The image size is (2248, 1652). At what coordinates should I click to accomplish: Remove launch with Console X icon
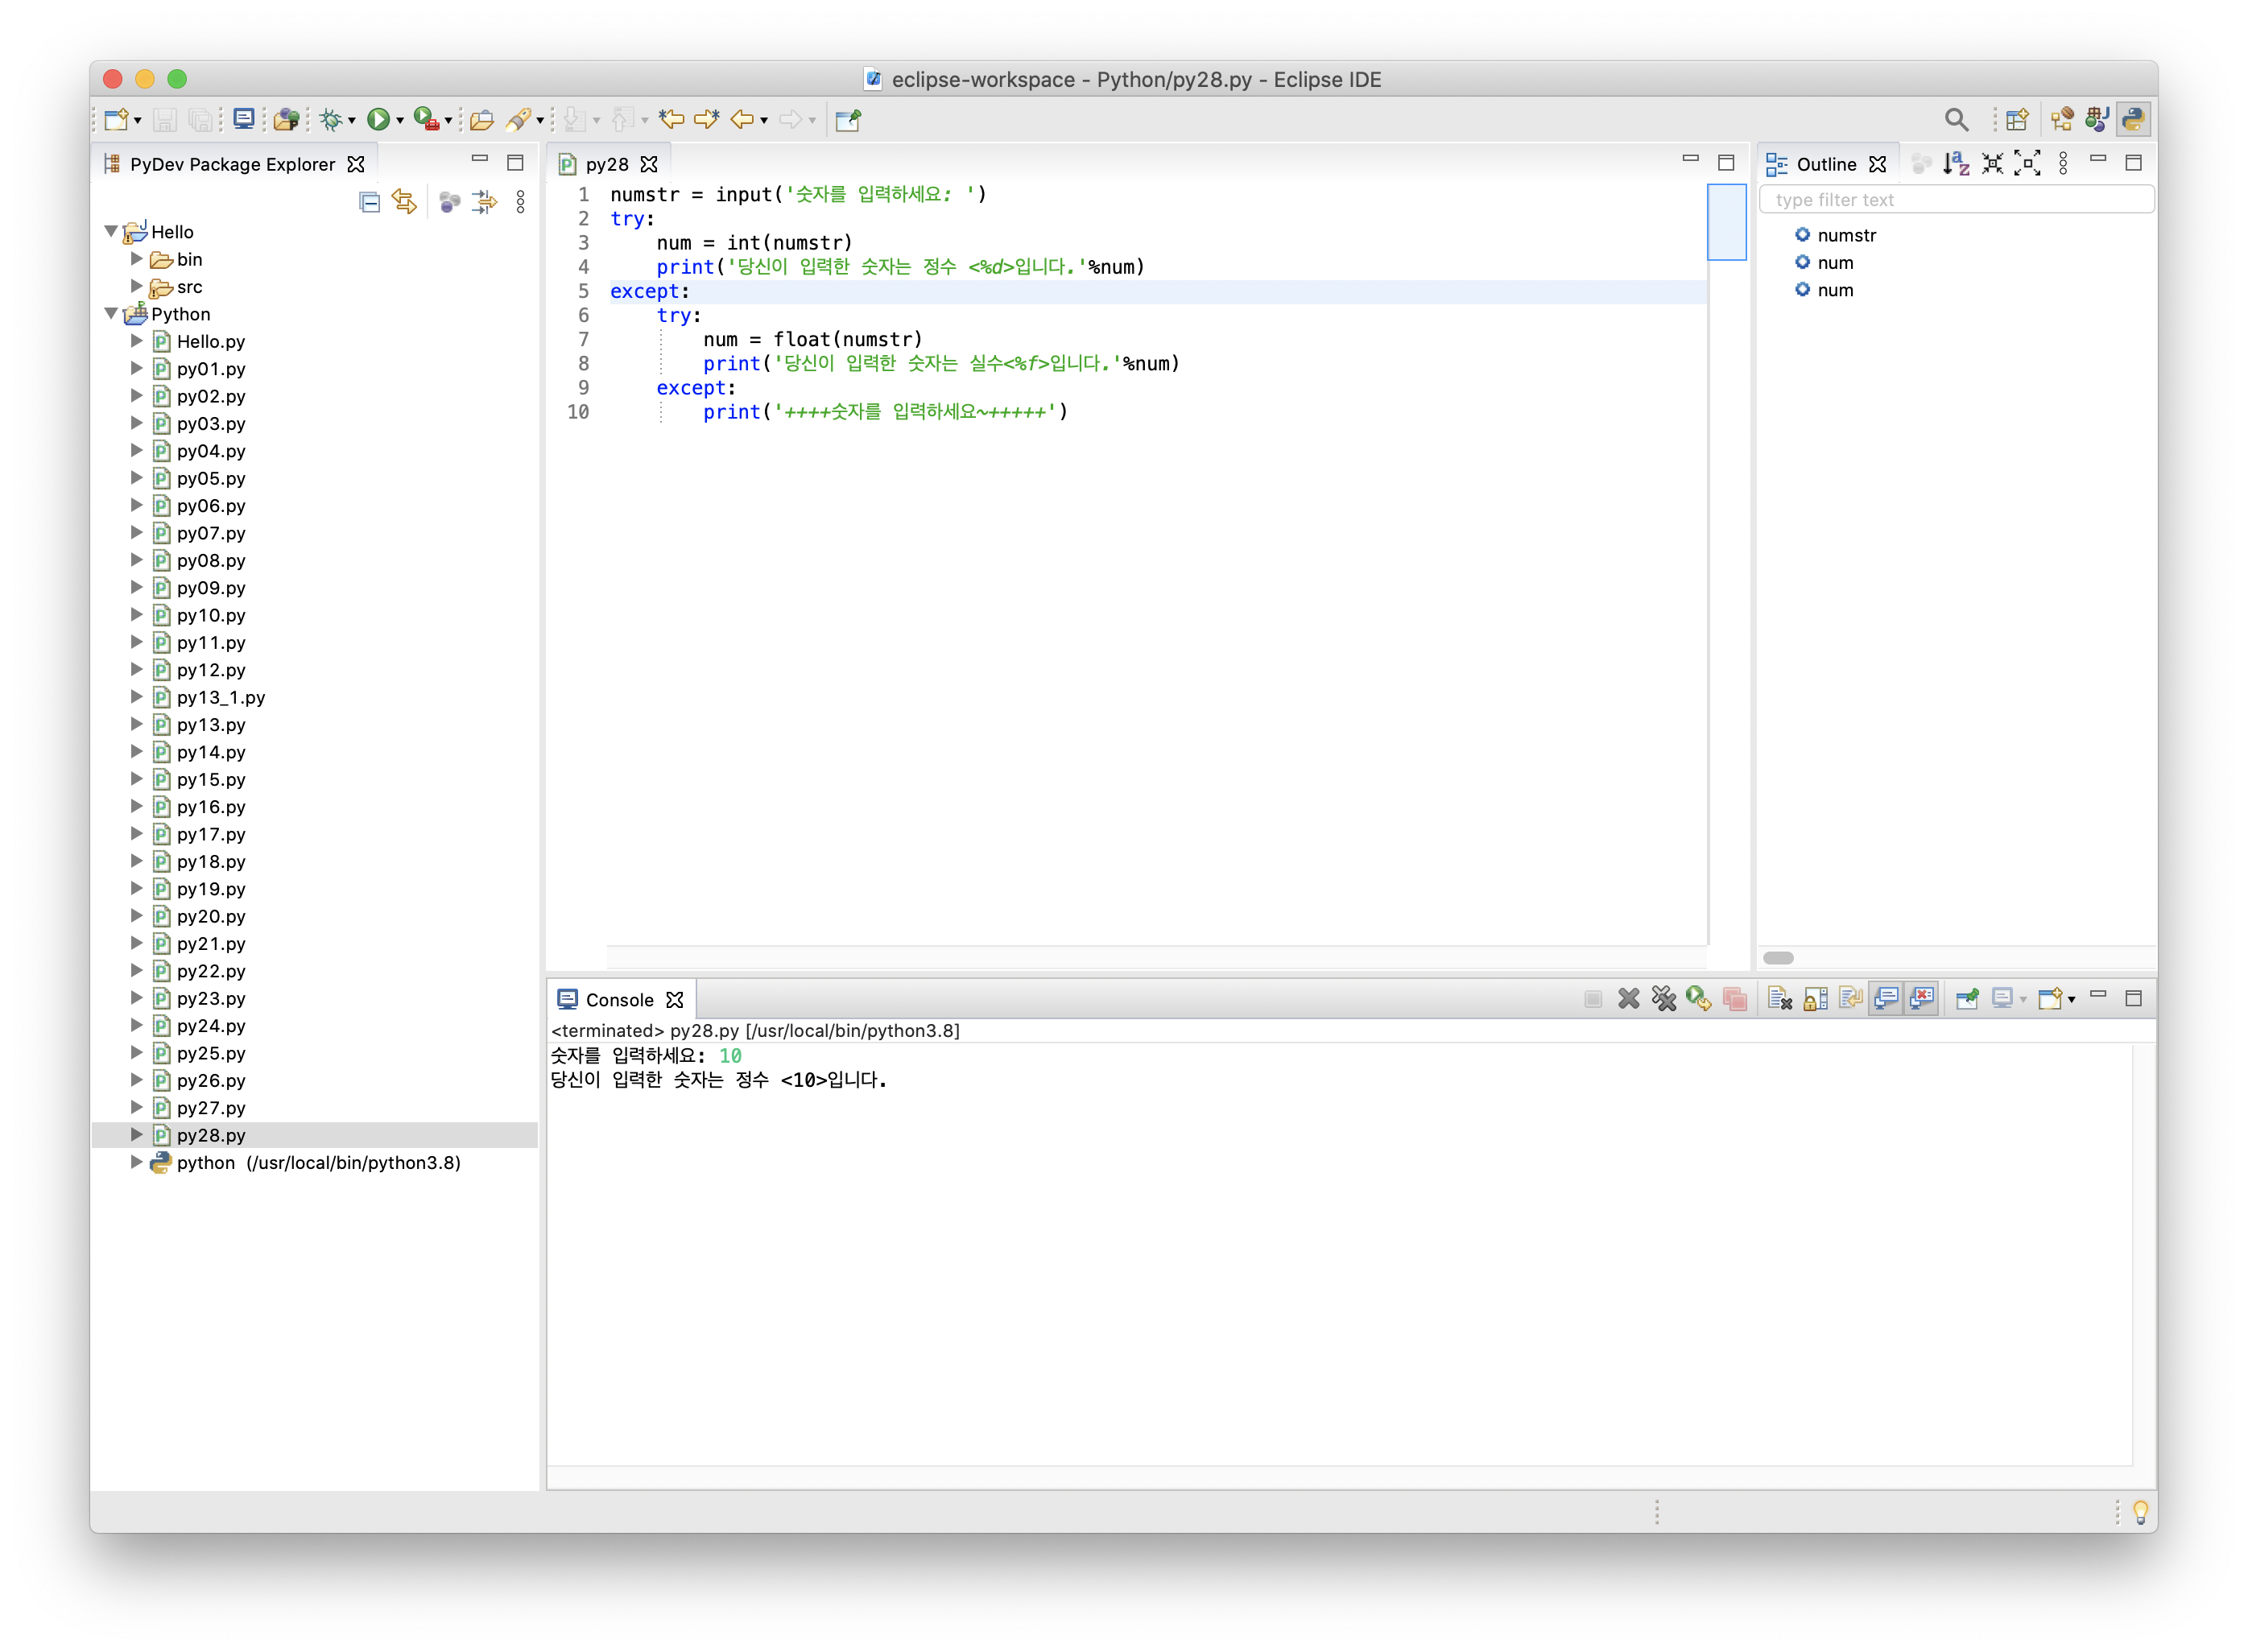tap(1629, 999)
